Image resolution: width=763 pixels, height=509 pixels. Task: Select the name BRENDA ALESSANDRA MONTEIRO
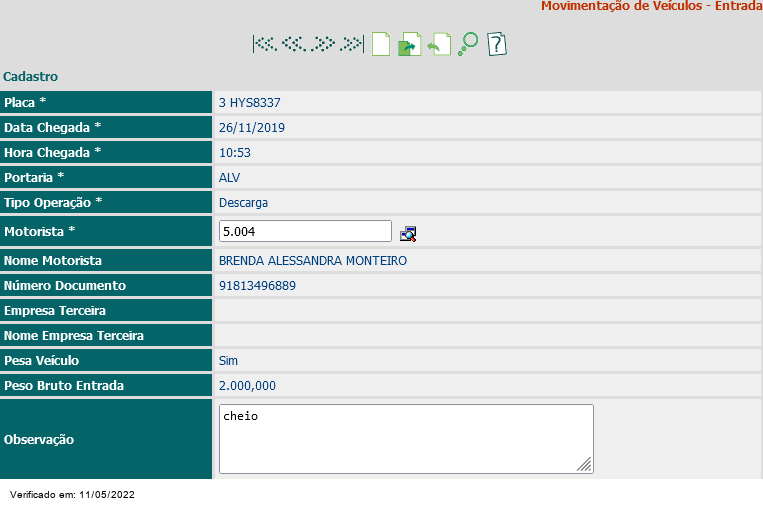point(313,261)
